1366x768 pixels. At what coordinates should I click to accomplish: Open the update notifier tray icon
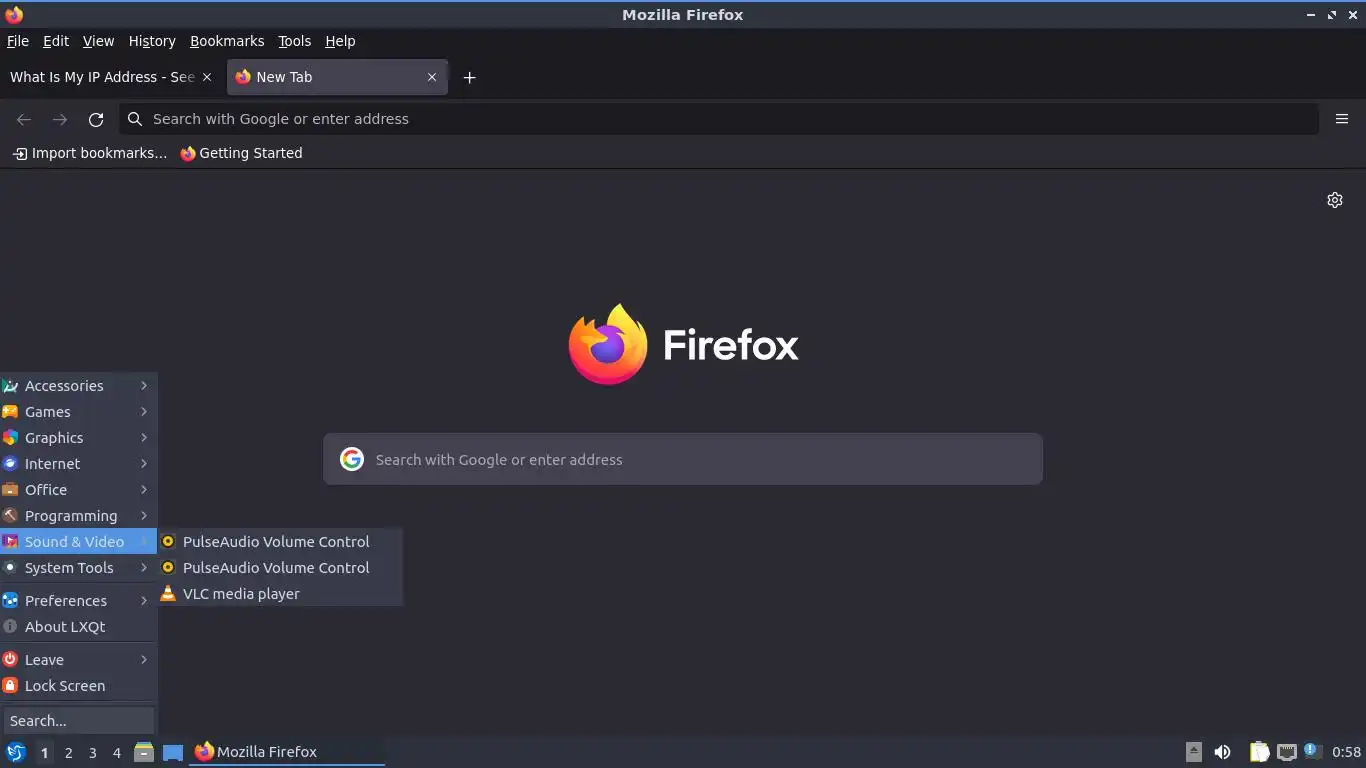click(1313, 752)
